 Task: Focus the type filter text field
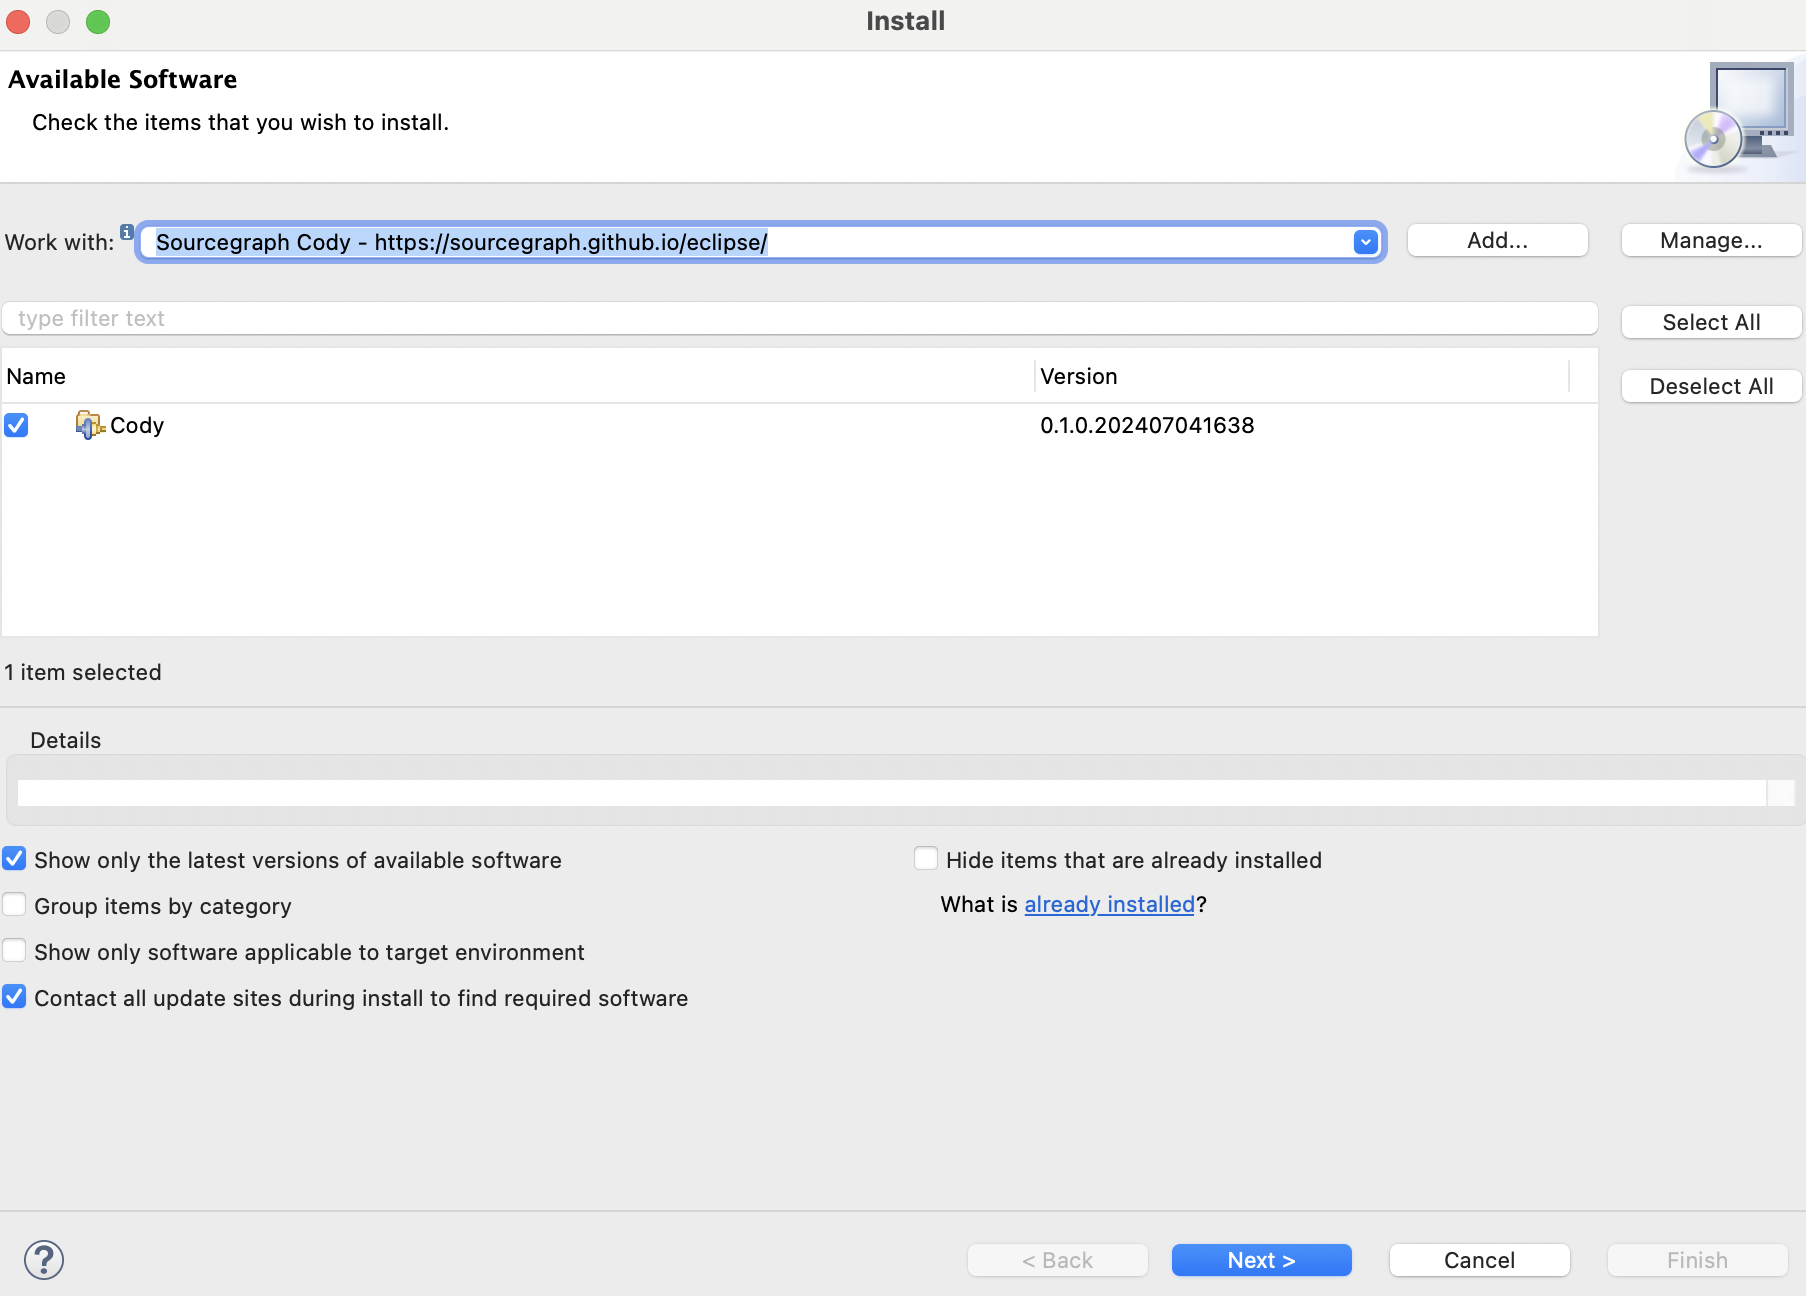[799, 318]
